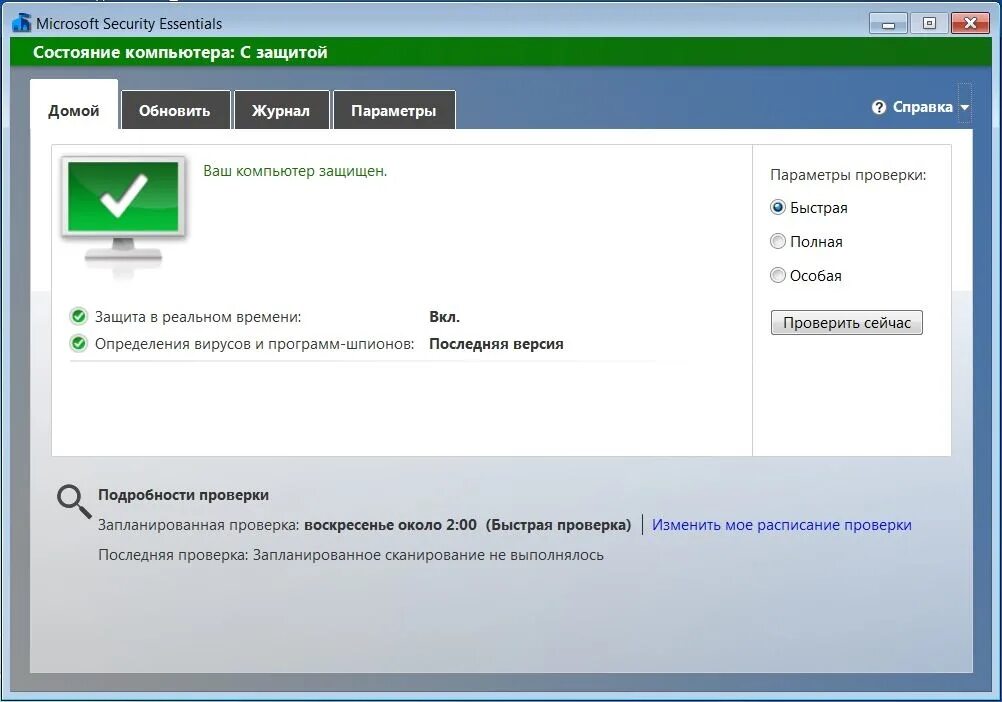Switch to the Обновить tab
This screenshot has height=702, width=1002.
click(x=174, y=111)
